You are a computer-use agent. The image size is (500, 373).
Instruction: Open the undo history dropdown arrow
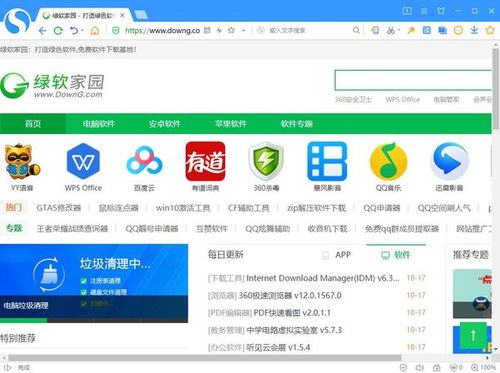82,31
